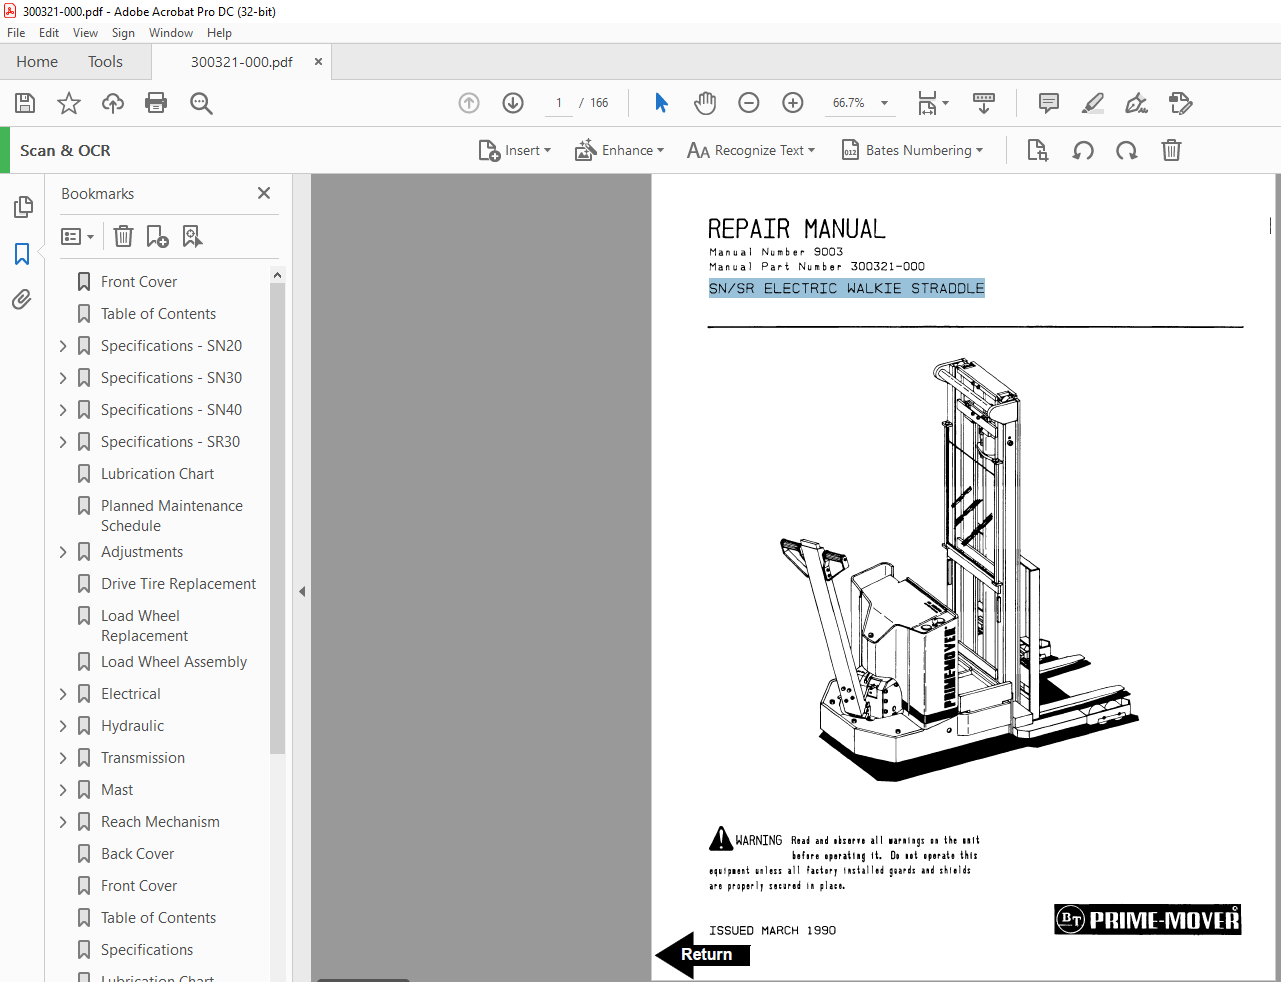Open the Bates Numbering dropdown
Image resolution: width=1281 pixels, height=982 pixels.
coord(912,151)
